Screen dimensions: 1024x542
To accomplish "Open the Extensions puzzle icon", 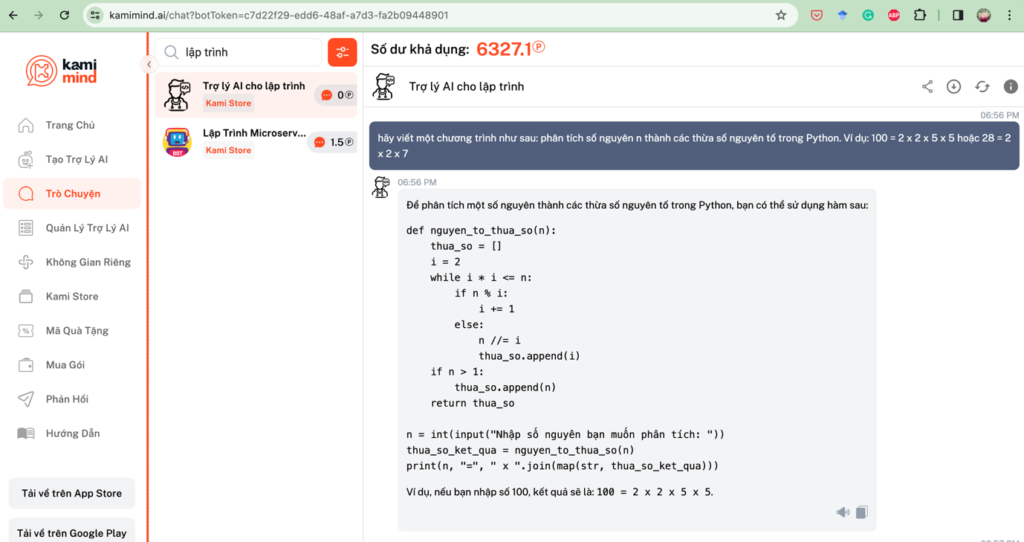I will pos(920,15).
